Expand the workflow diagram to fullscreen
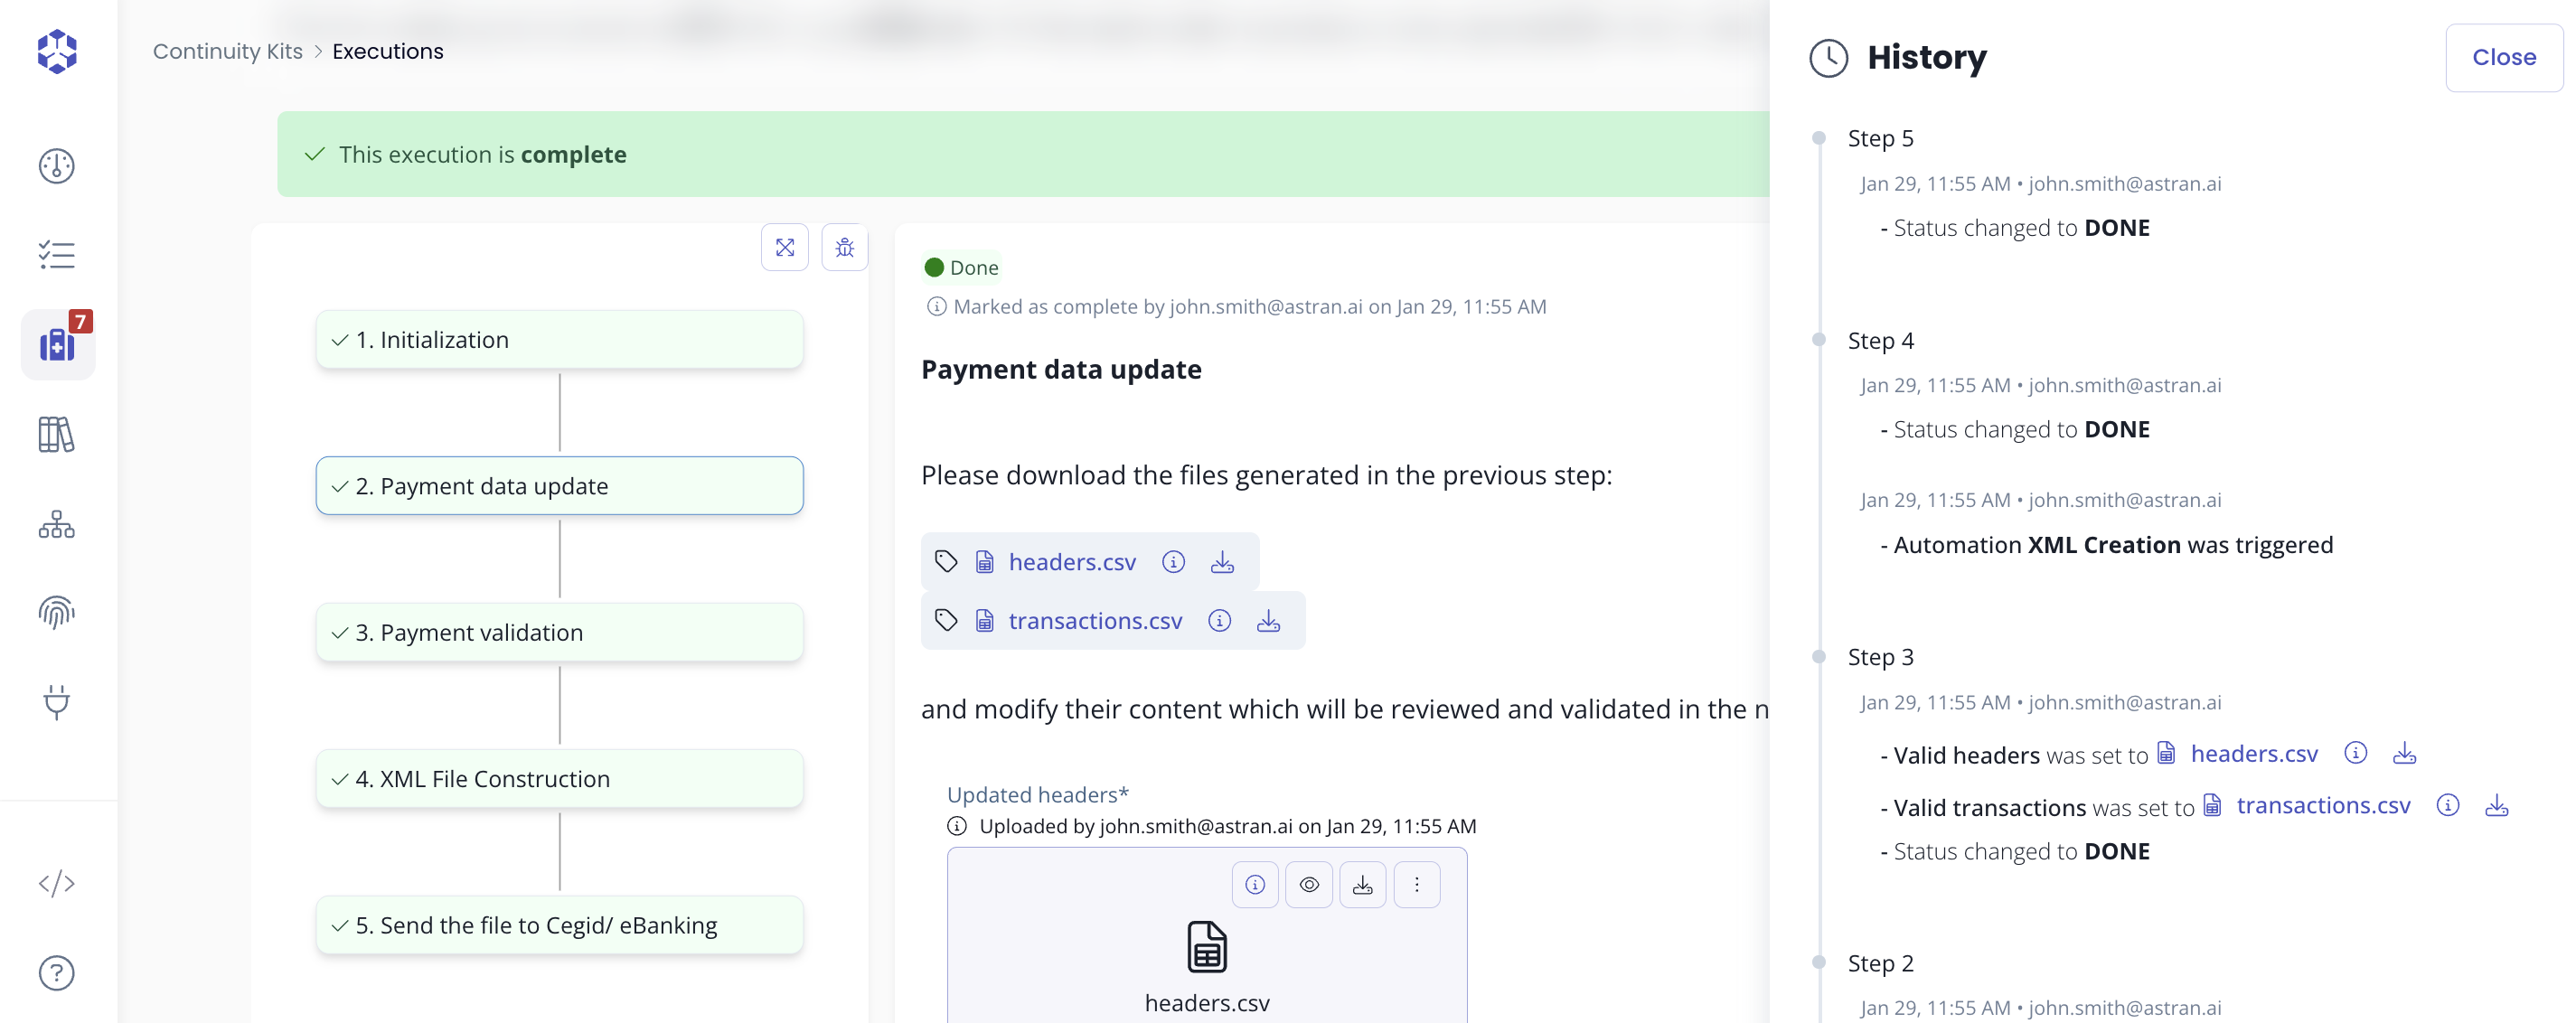Screen dimensions: 2576x1023 pyautogui.click(x=785, y=247)
